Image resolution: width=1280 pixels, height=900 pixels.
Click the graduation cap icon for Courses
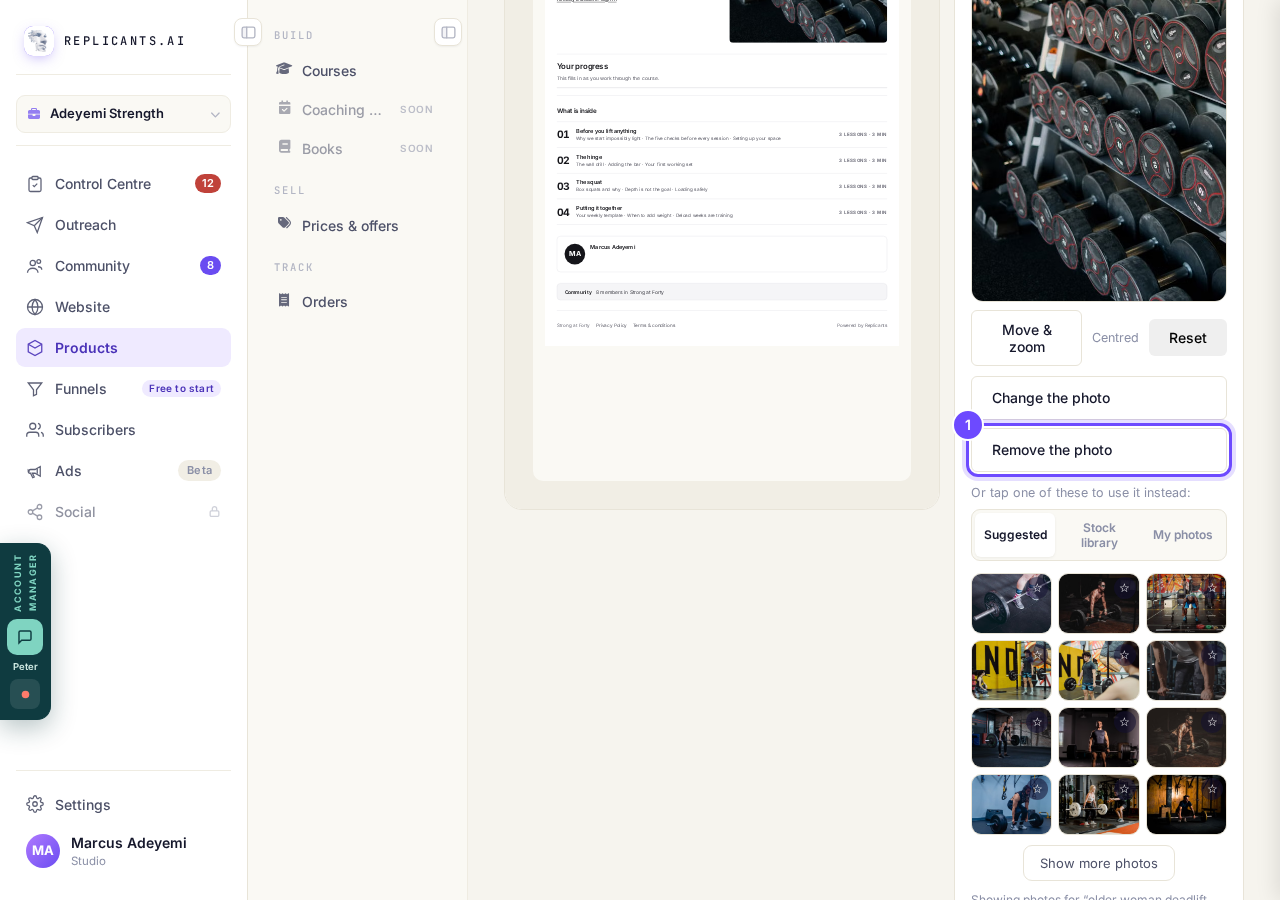(x=284, y=70)
